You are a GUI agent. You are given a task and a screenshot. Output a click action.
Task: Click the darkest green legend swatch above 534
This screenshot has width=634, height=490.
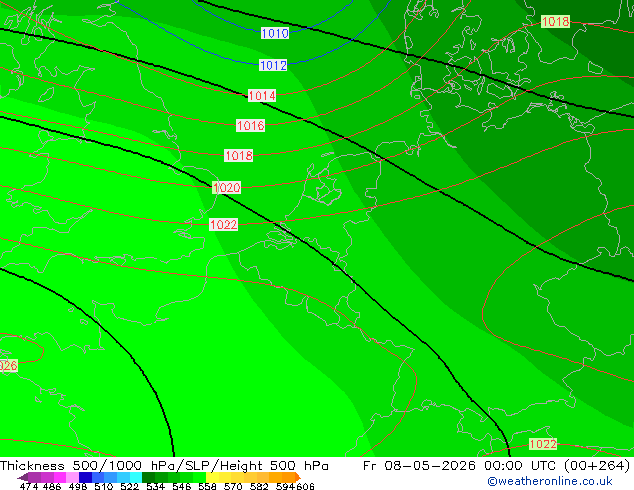tap(148, 477)
